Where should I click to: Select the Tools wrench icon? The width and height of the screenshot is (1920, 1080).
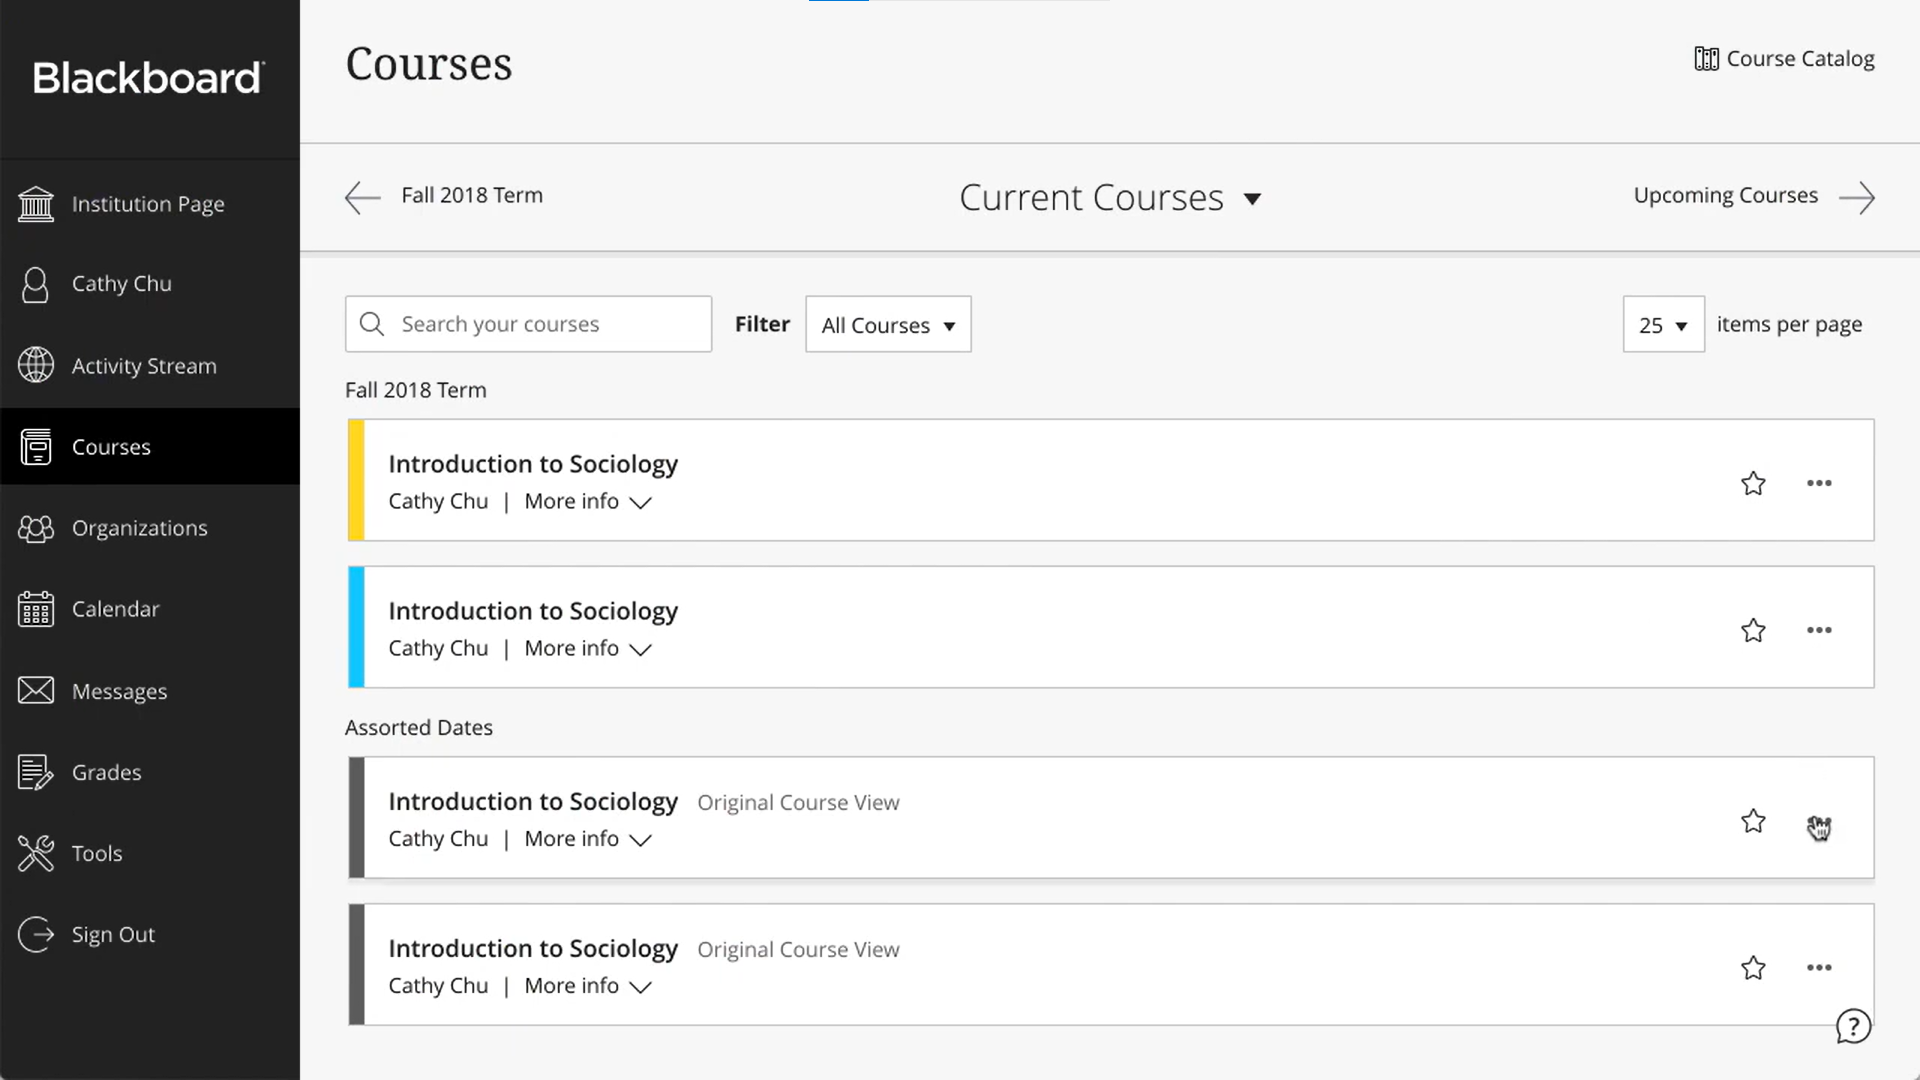pyautogui.click(x=36, y=853)
